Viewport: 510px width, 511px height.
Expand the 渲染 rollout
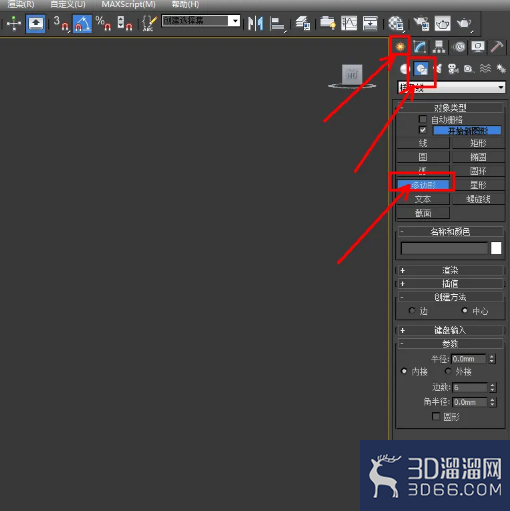450,270
